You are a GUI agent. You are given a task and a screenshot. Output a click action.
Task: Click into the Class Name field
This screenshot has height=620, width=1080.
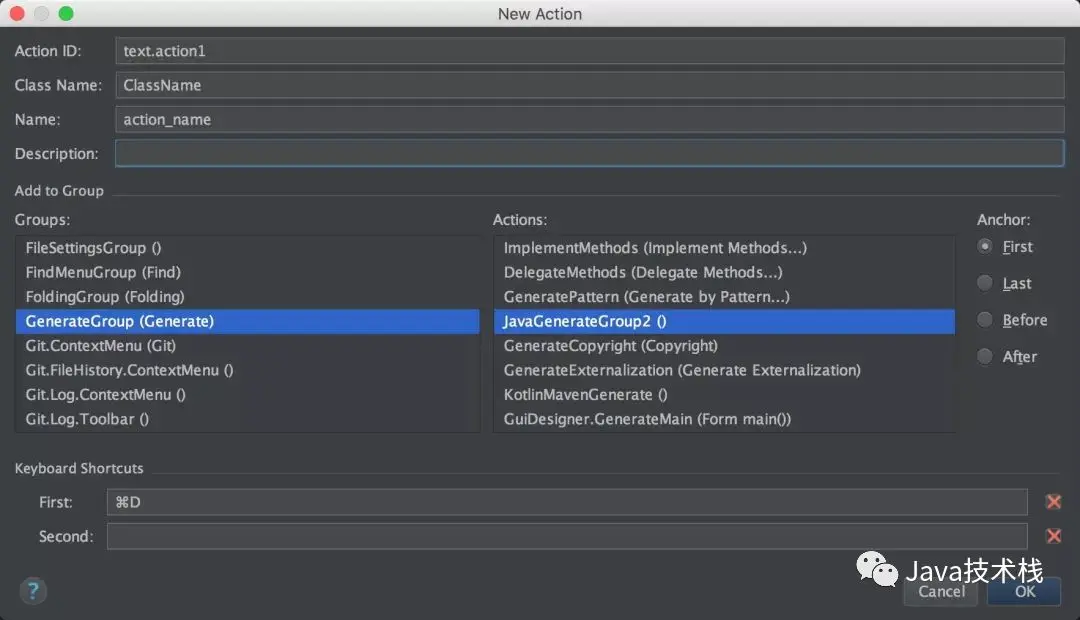pyautogui.click(x=589, y=85)
